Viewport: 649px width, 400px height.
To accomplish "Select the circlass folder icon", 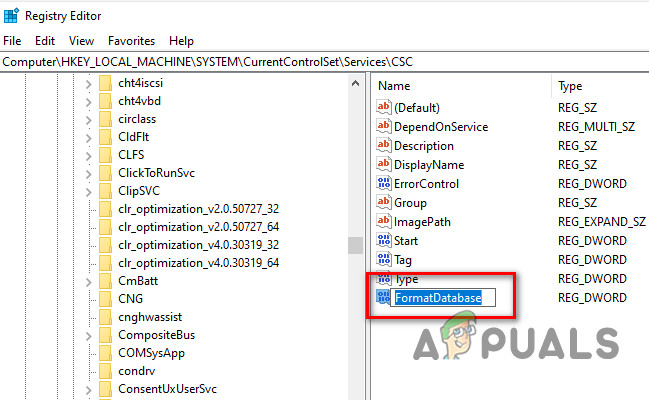I will [x=105, y=119].
